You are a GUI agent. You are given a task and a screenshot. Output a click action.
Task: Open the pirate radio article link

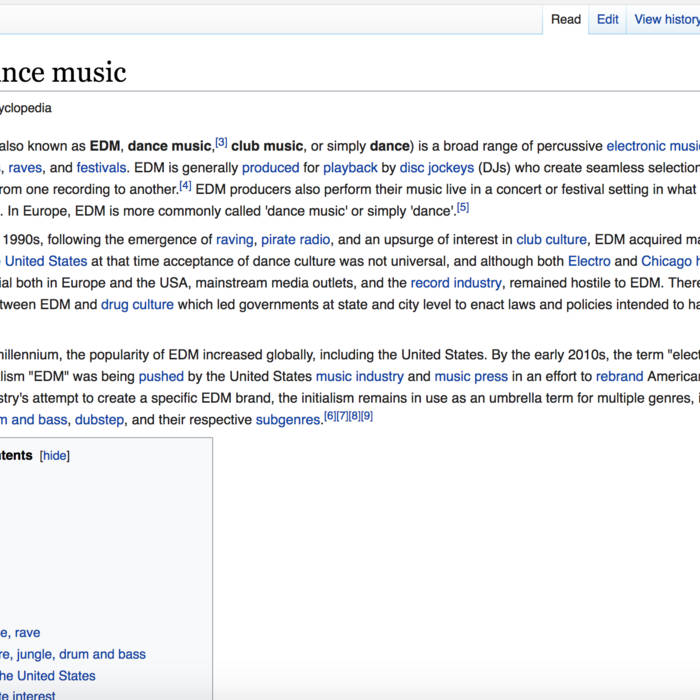(x=298, y=239)
